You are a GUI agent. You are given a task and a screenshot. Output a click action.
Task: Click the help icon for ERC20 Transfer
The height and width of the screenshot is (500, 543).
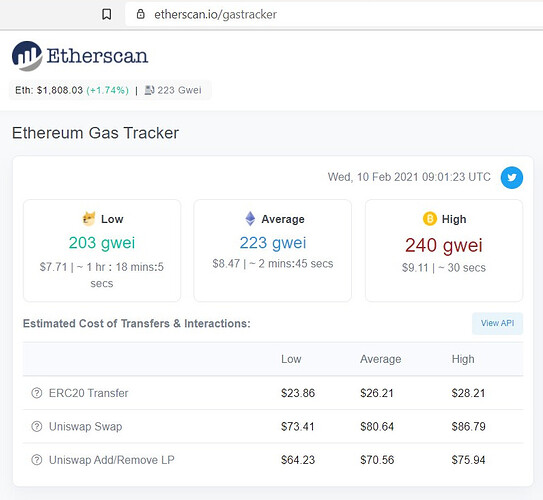[x=37, y=393]
